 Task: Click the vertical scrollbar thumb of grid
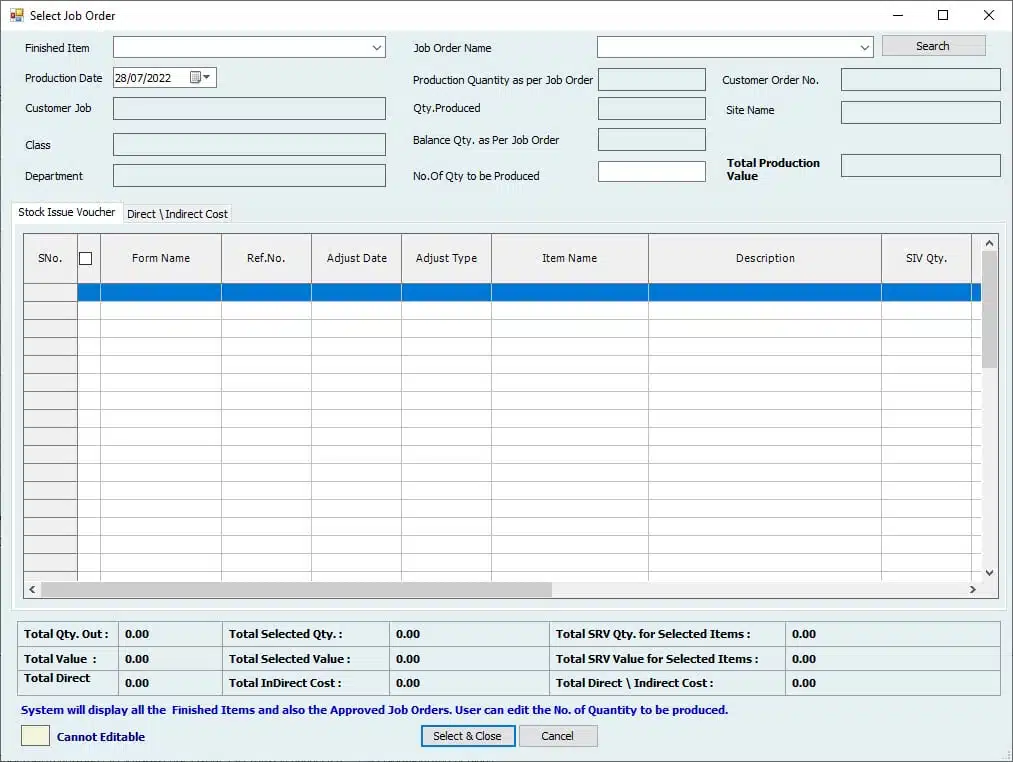coord(989,310)
